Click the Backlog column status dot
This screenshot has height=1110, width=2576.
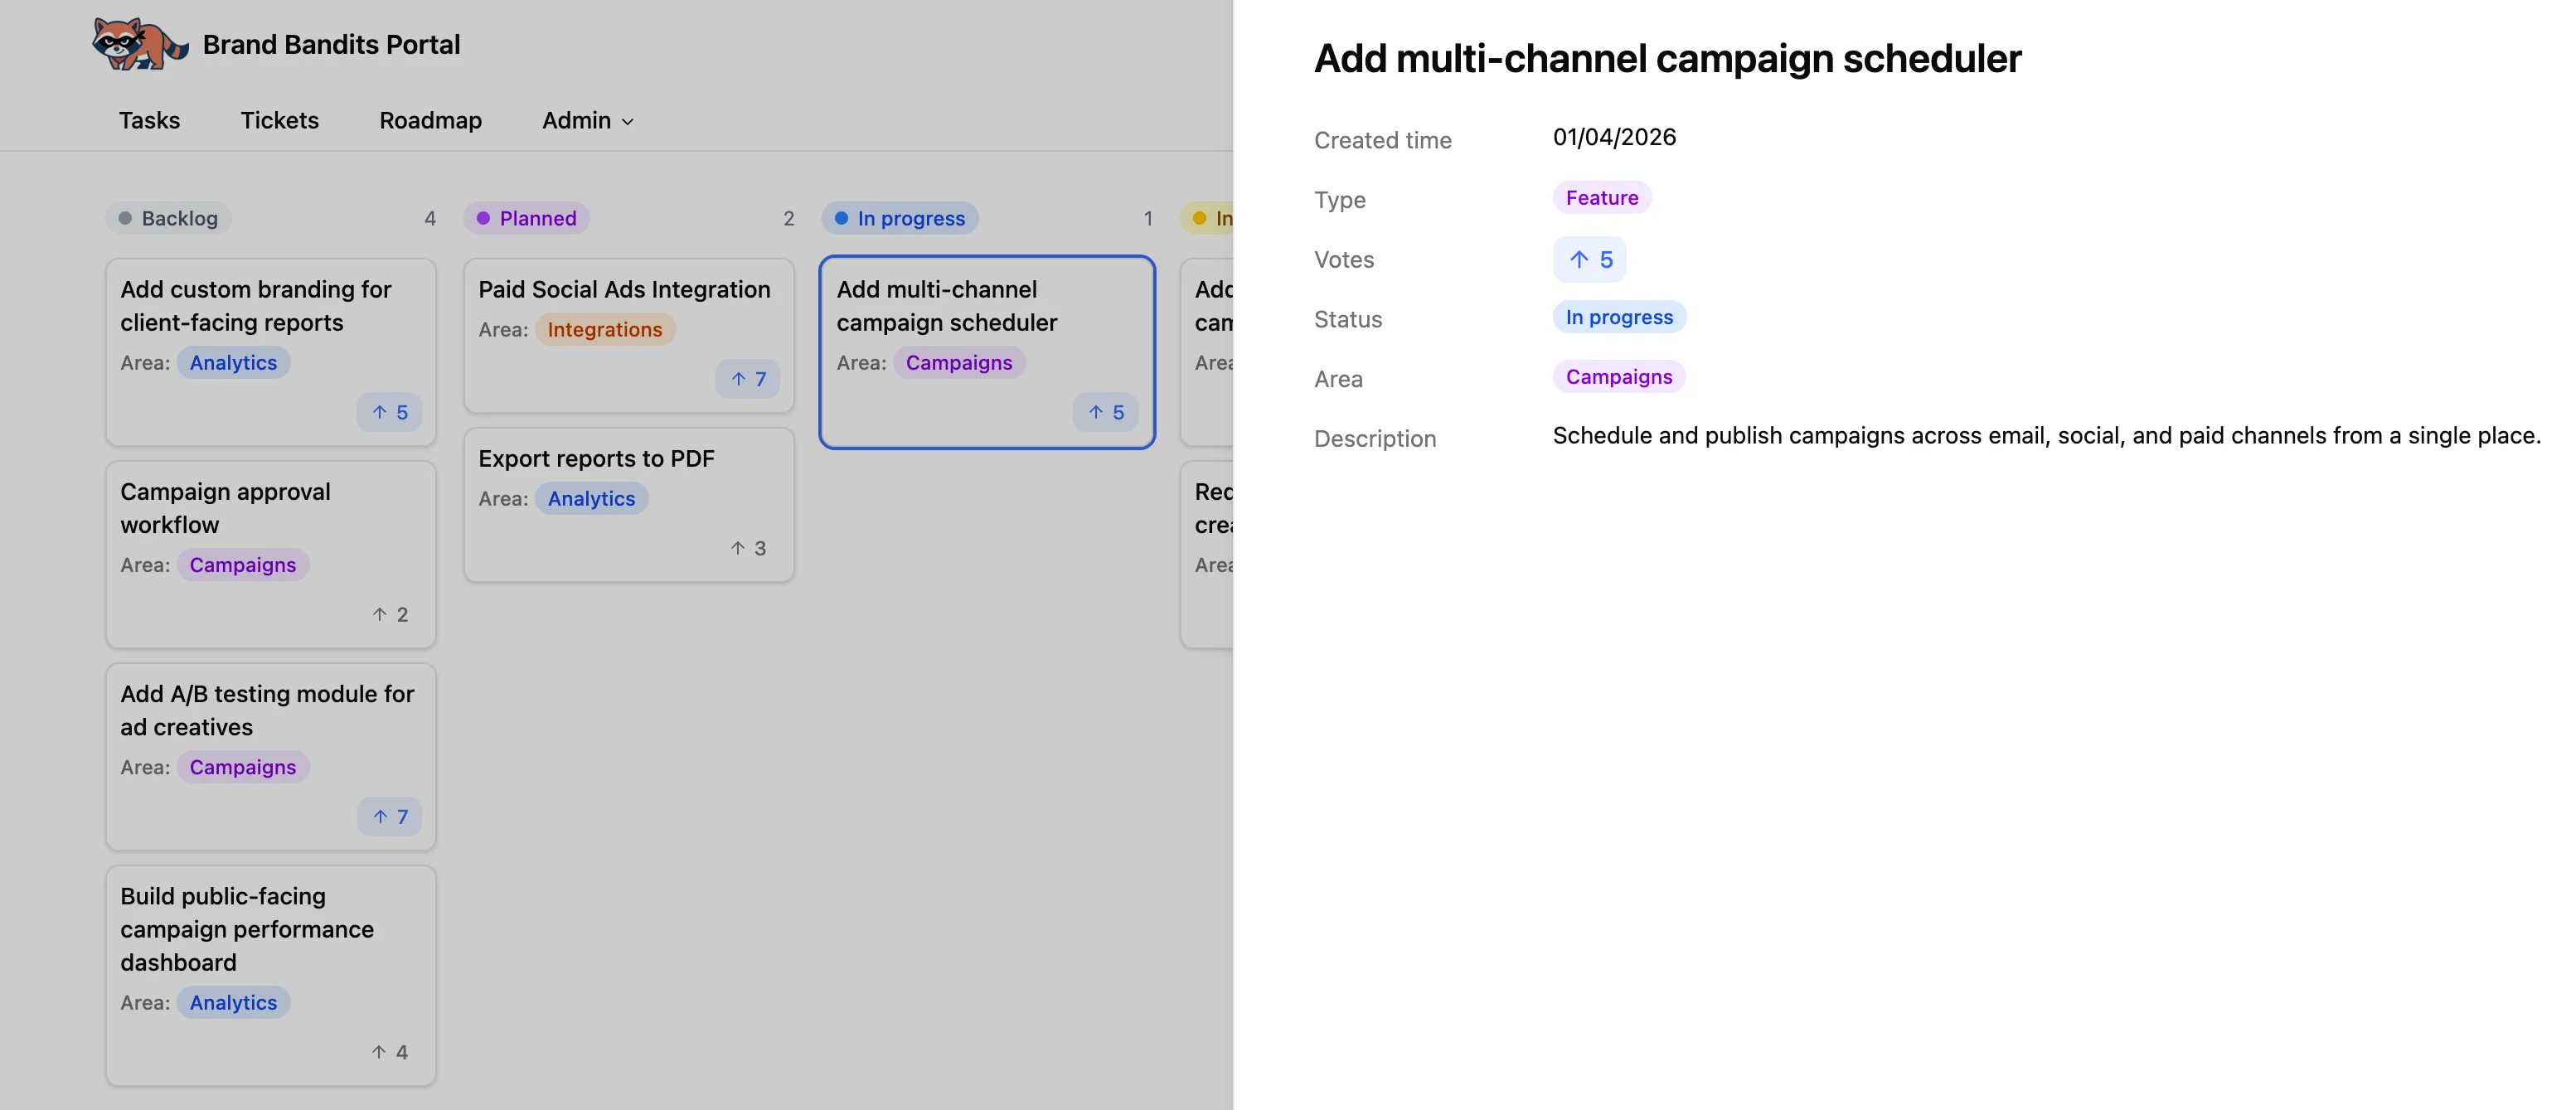tap(126, 217)
